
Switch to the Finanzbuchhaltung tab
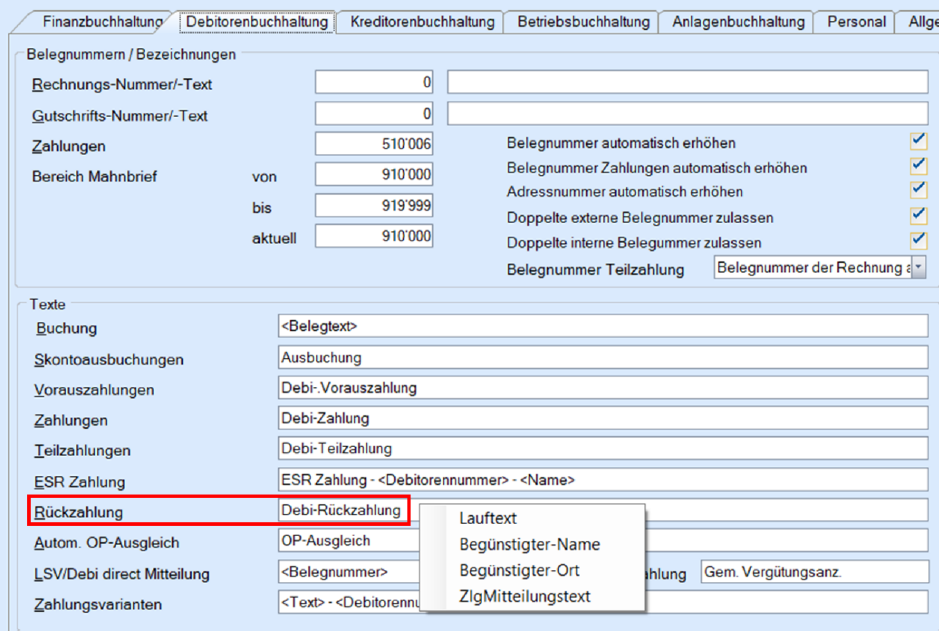click(x=100, y=21)
